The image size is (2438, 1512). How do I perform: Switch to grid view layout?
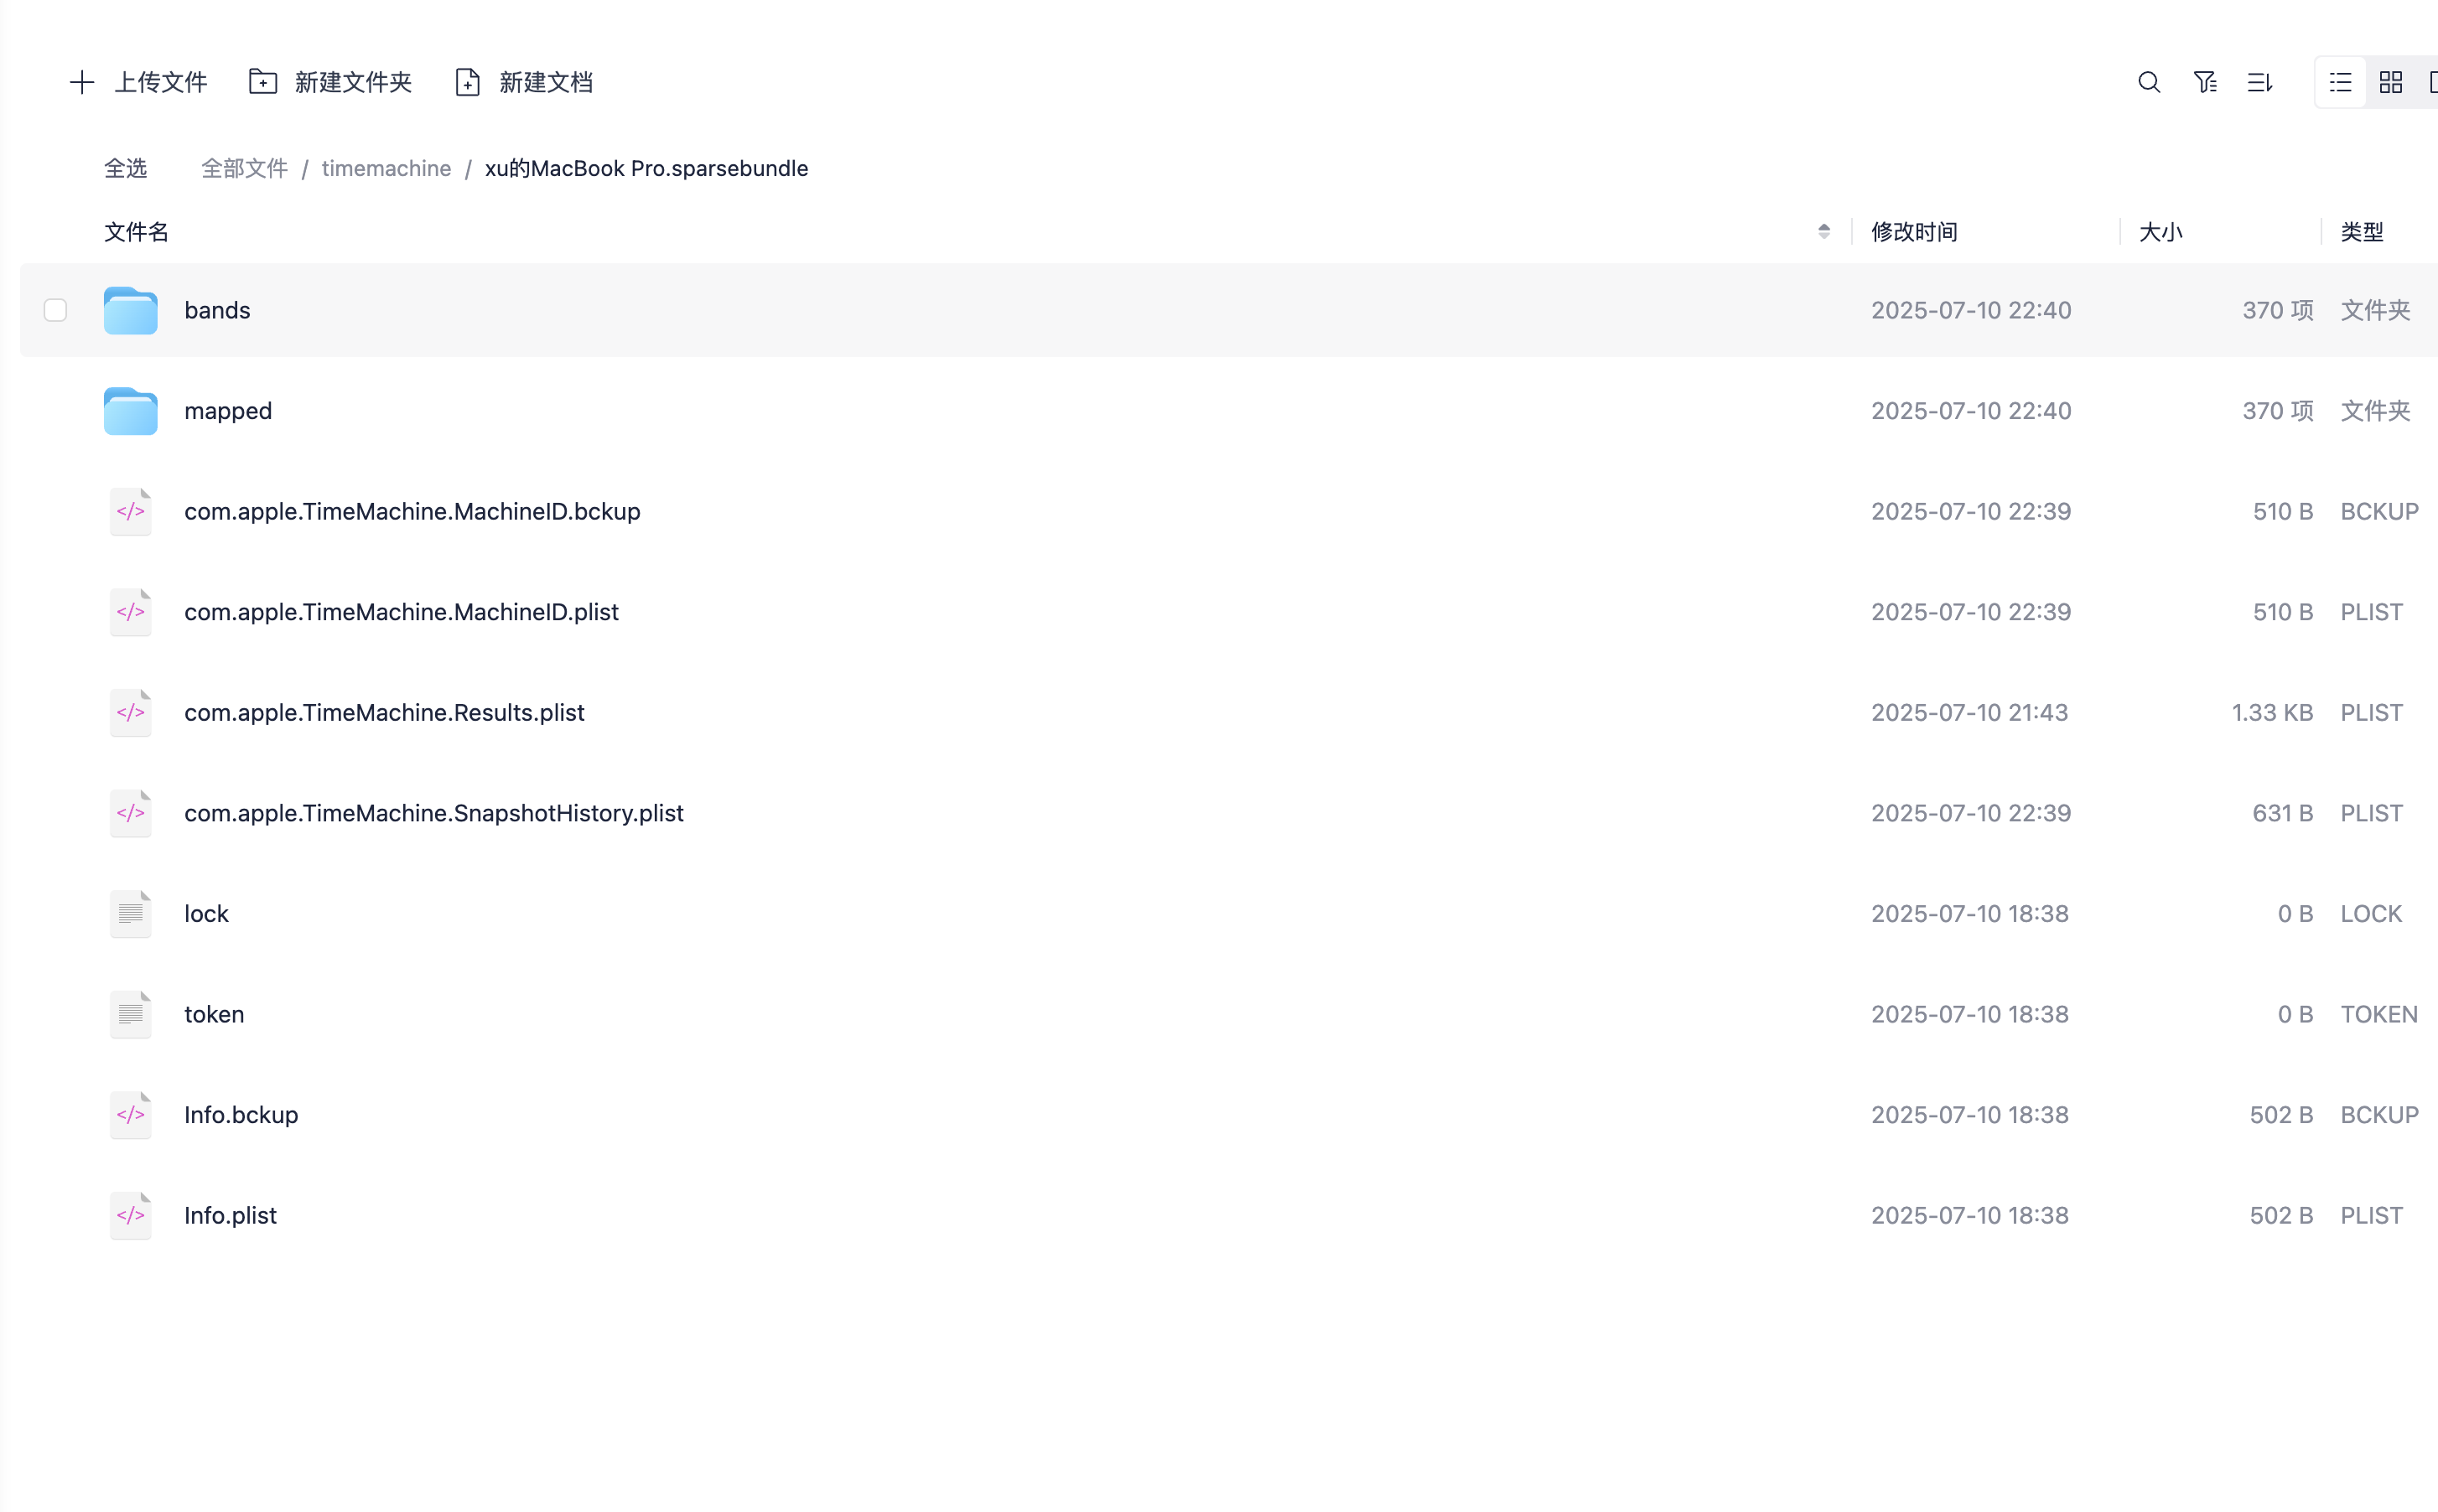pyautogui.click(x=2391, y=82)
